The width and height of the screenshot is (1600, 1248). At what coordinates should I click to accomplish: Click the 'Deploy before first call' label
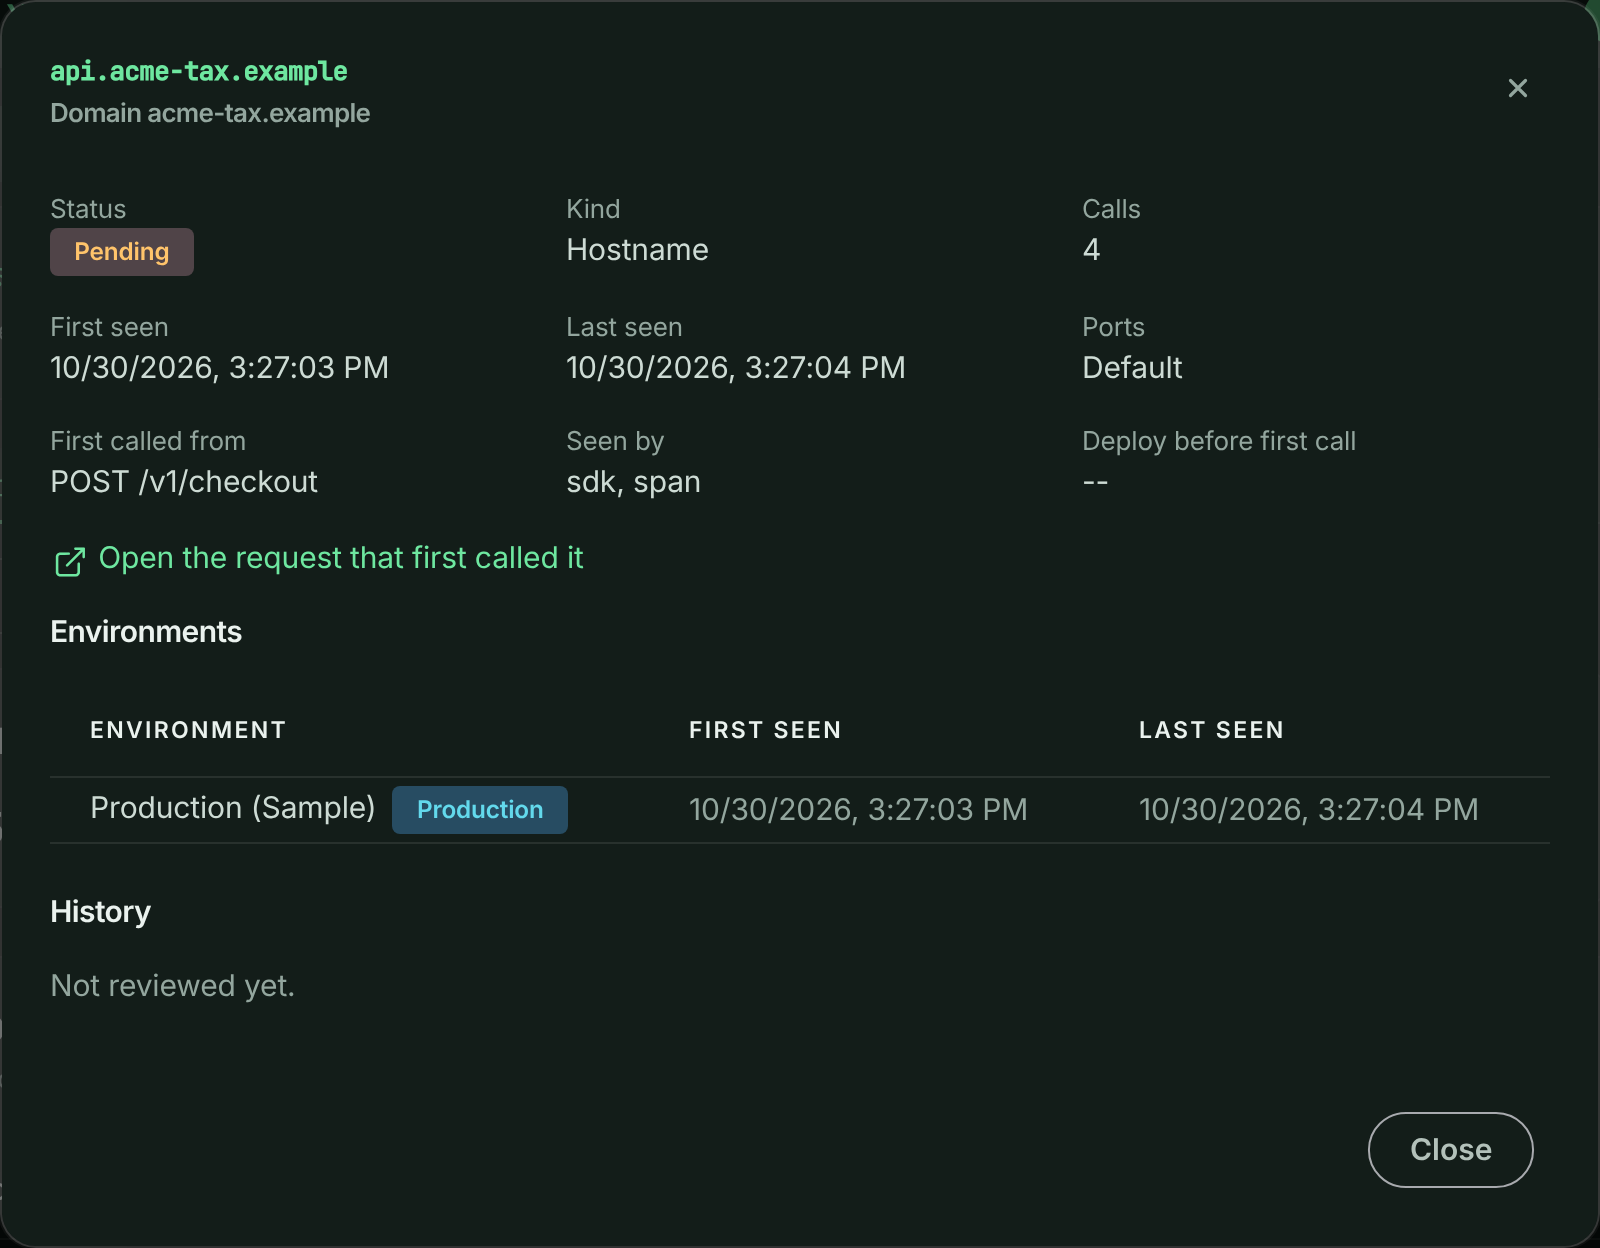tap(1219, 441)
